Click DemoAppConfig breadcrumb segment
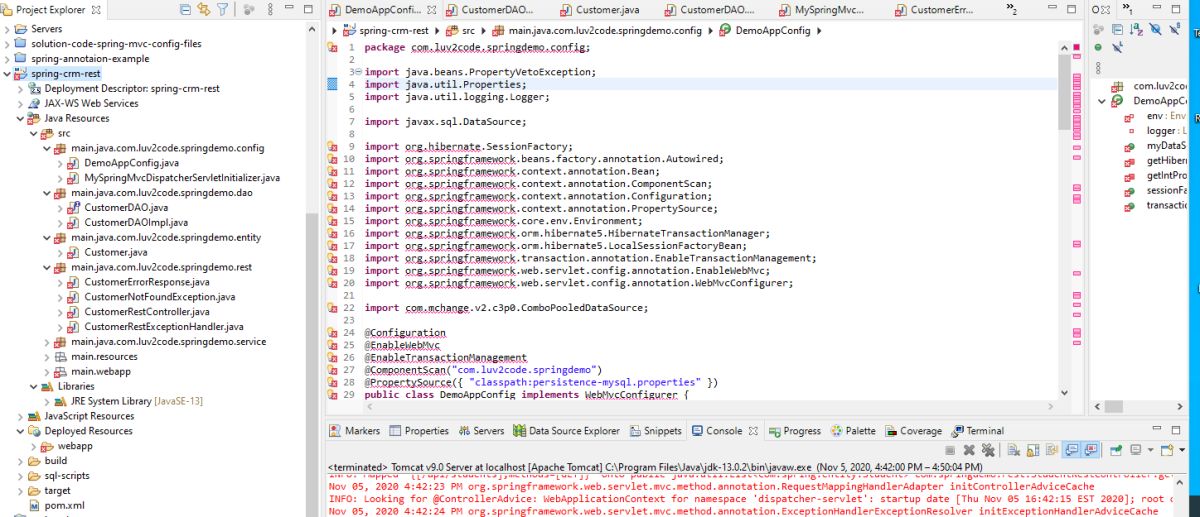The height and width of the screenshot is (517, 1200). point(765,31)
